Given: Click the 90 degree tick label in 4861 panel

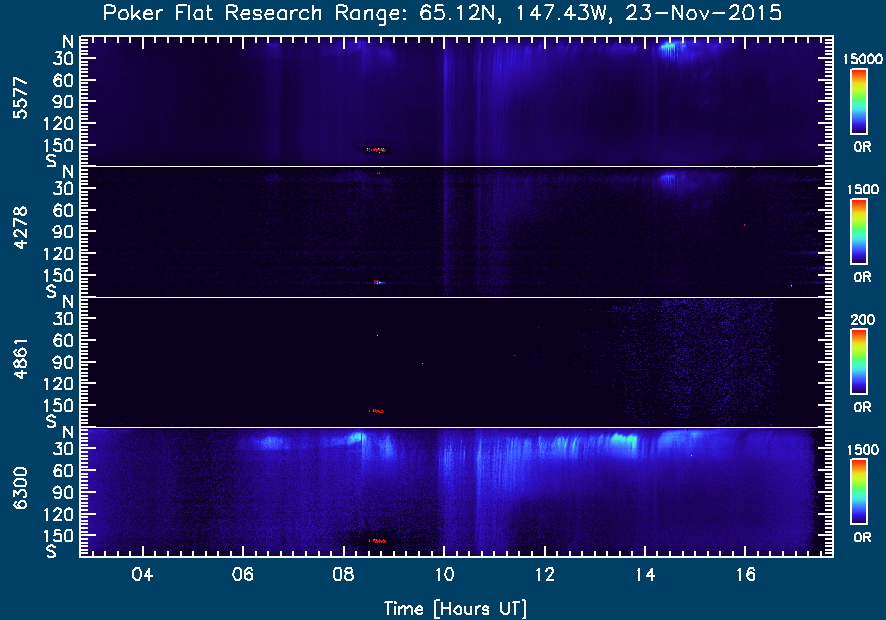Looking at the screenshot, I should (x=64, y=362).
